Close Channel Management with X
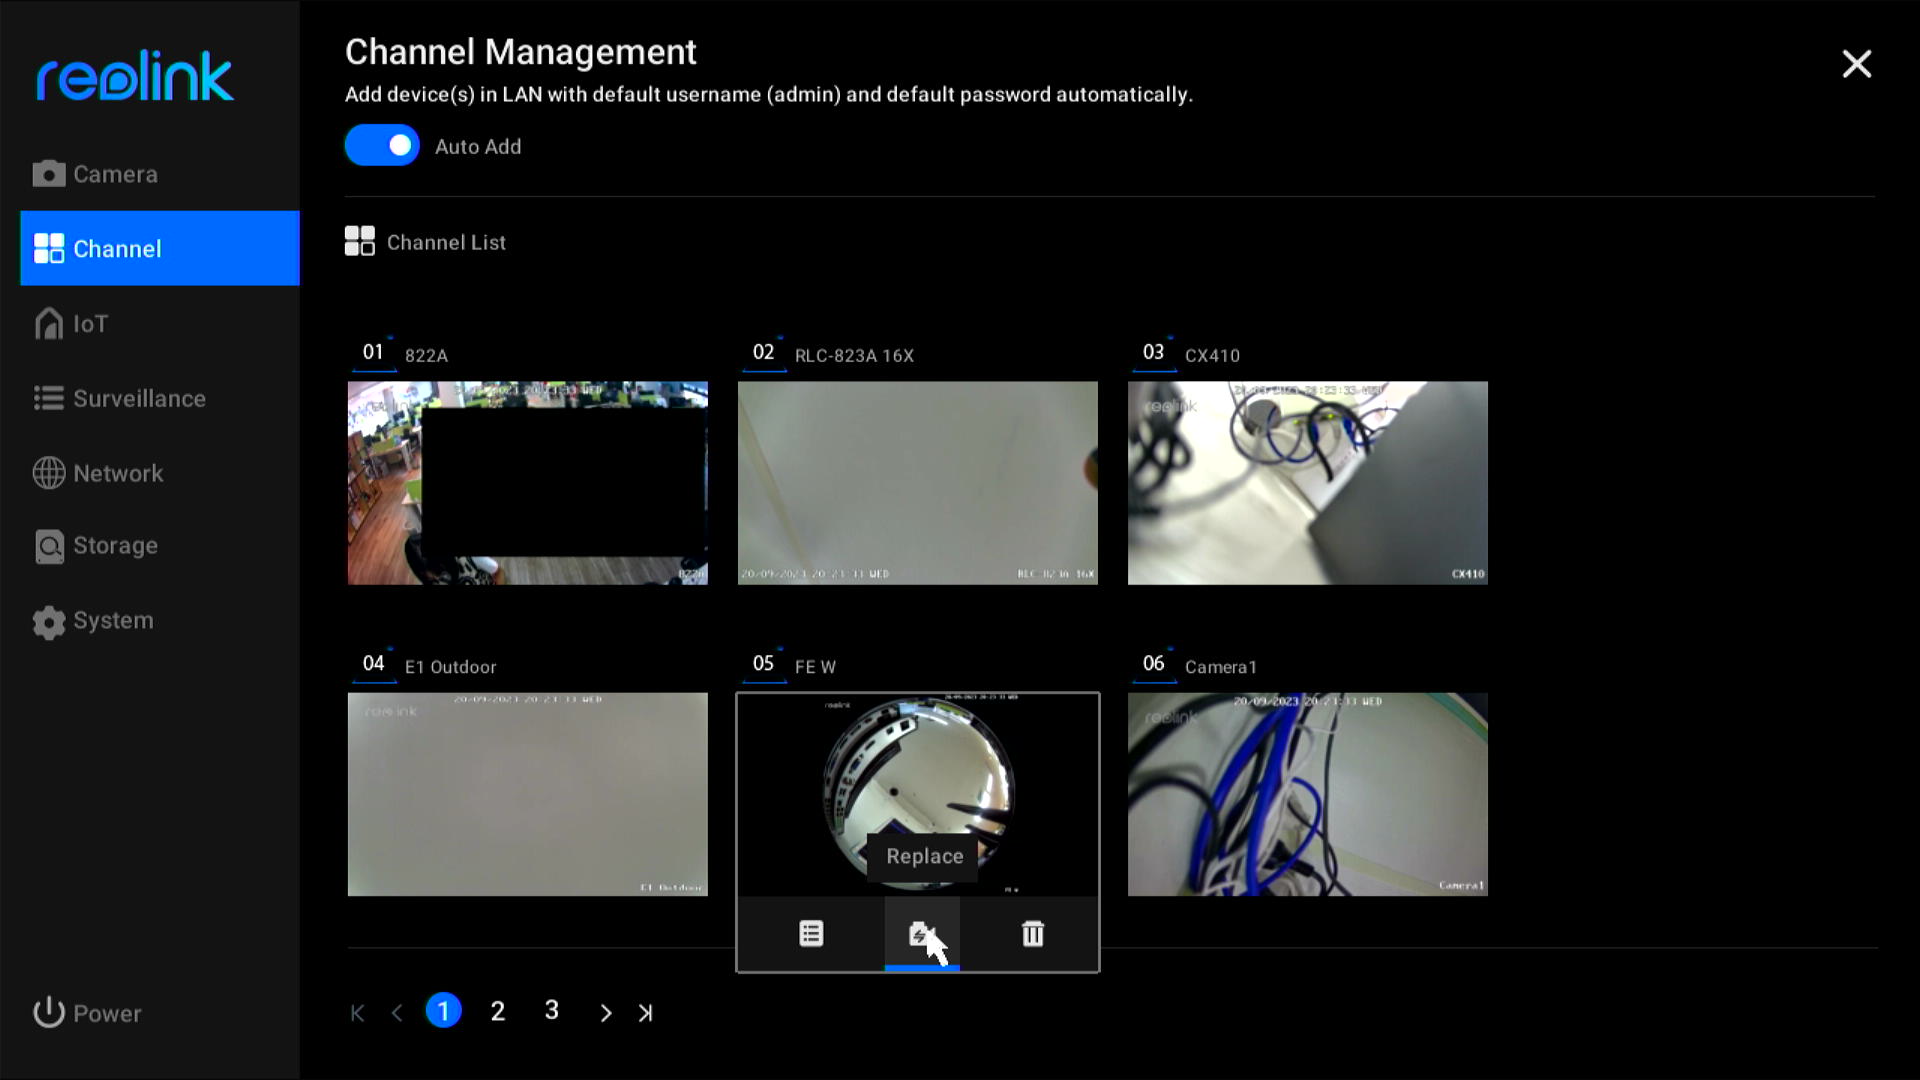The width and height of the screenshot is (1920, 1080). pyautogui.click(x=1856, y=64)
